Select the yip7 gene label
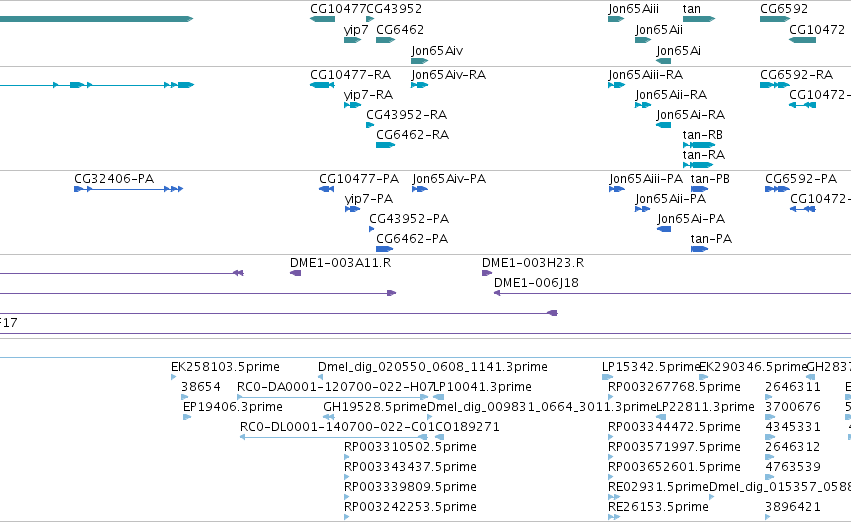Screen dimensions: 851x522 (x=356, y=30)
